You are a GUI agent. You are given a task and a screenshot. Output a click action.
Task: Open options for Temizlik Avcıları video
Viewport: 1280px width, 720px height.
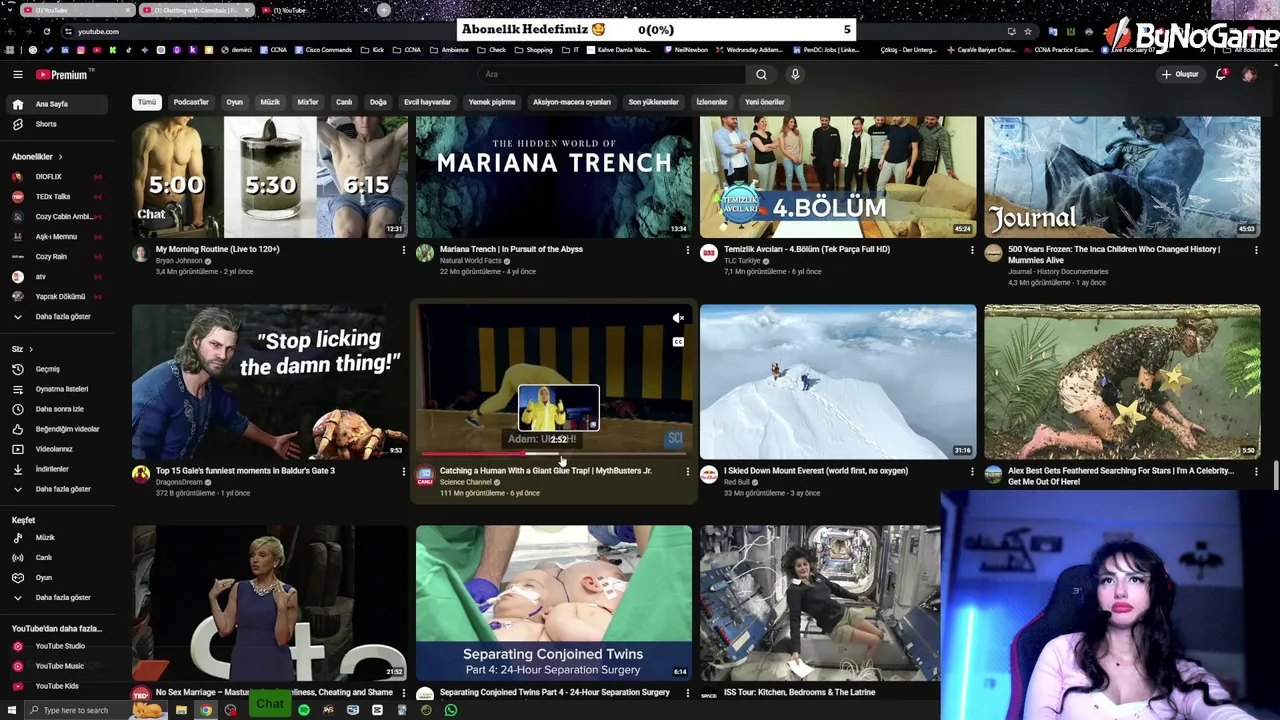pyautogui.click(x=971, y=250)
